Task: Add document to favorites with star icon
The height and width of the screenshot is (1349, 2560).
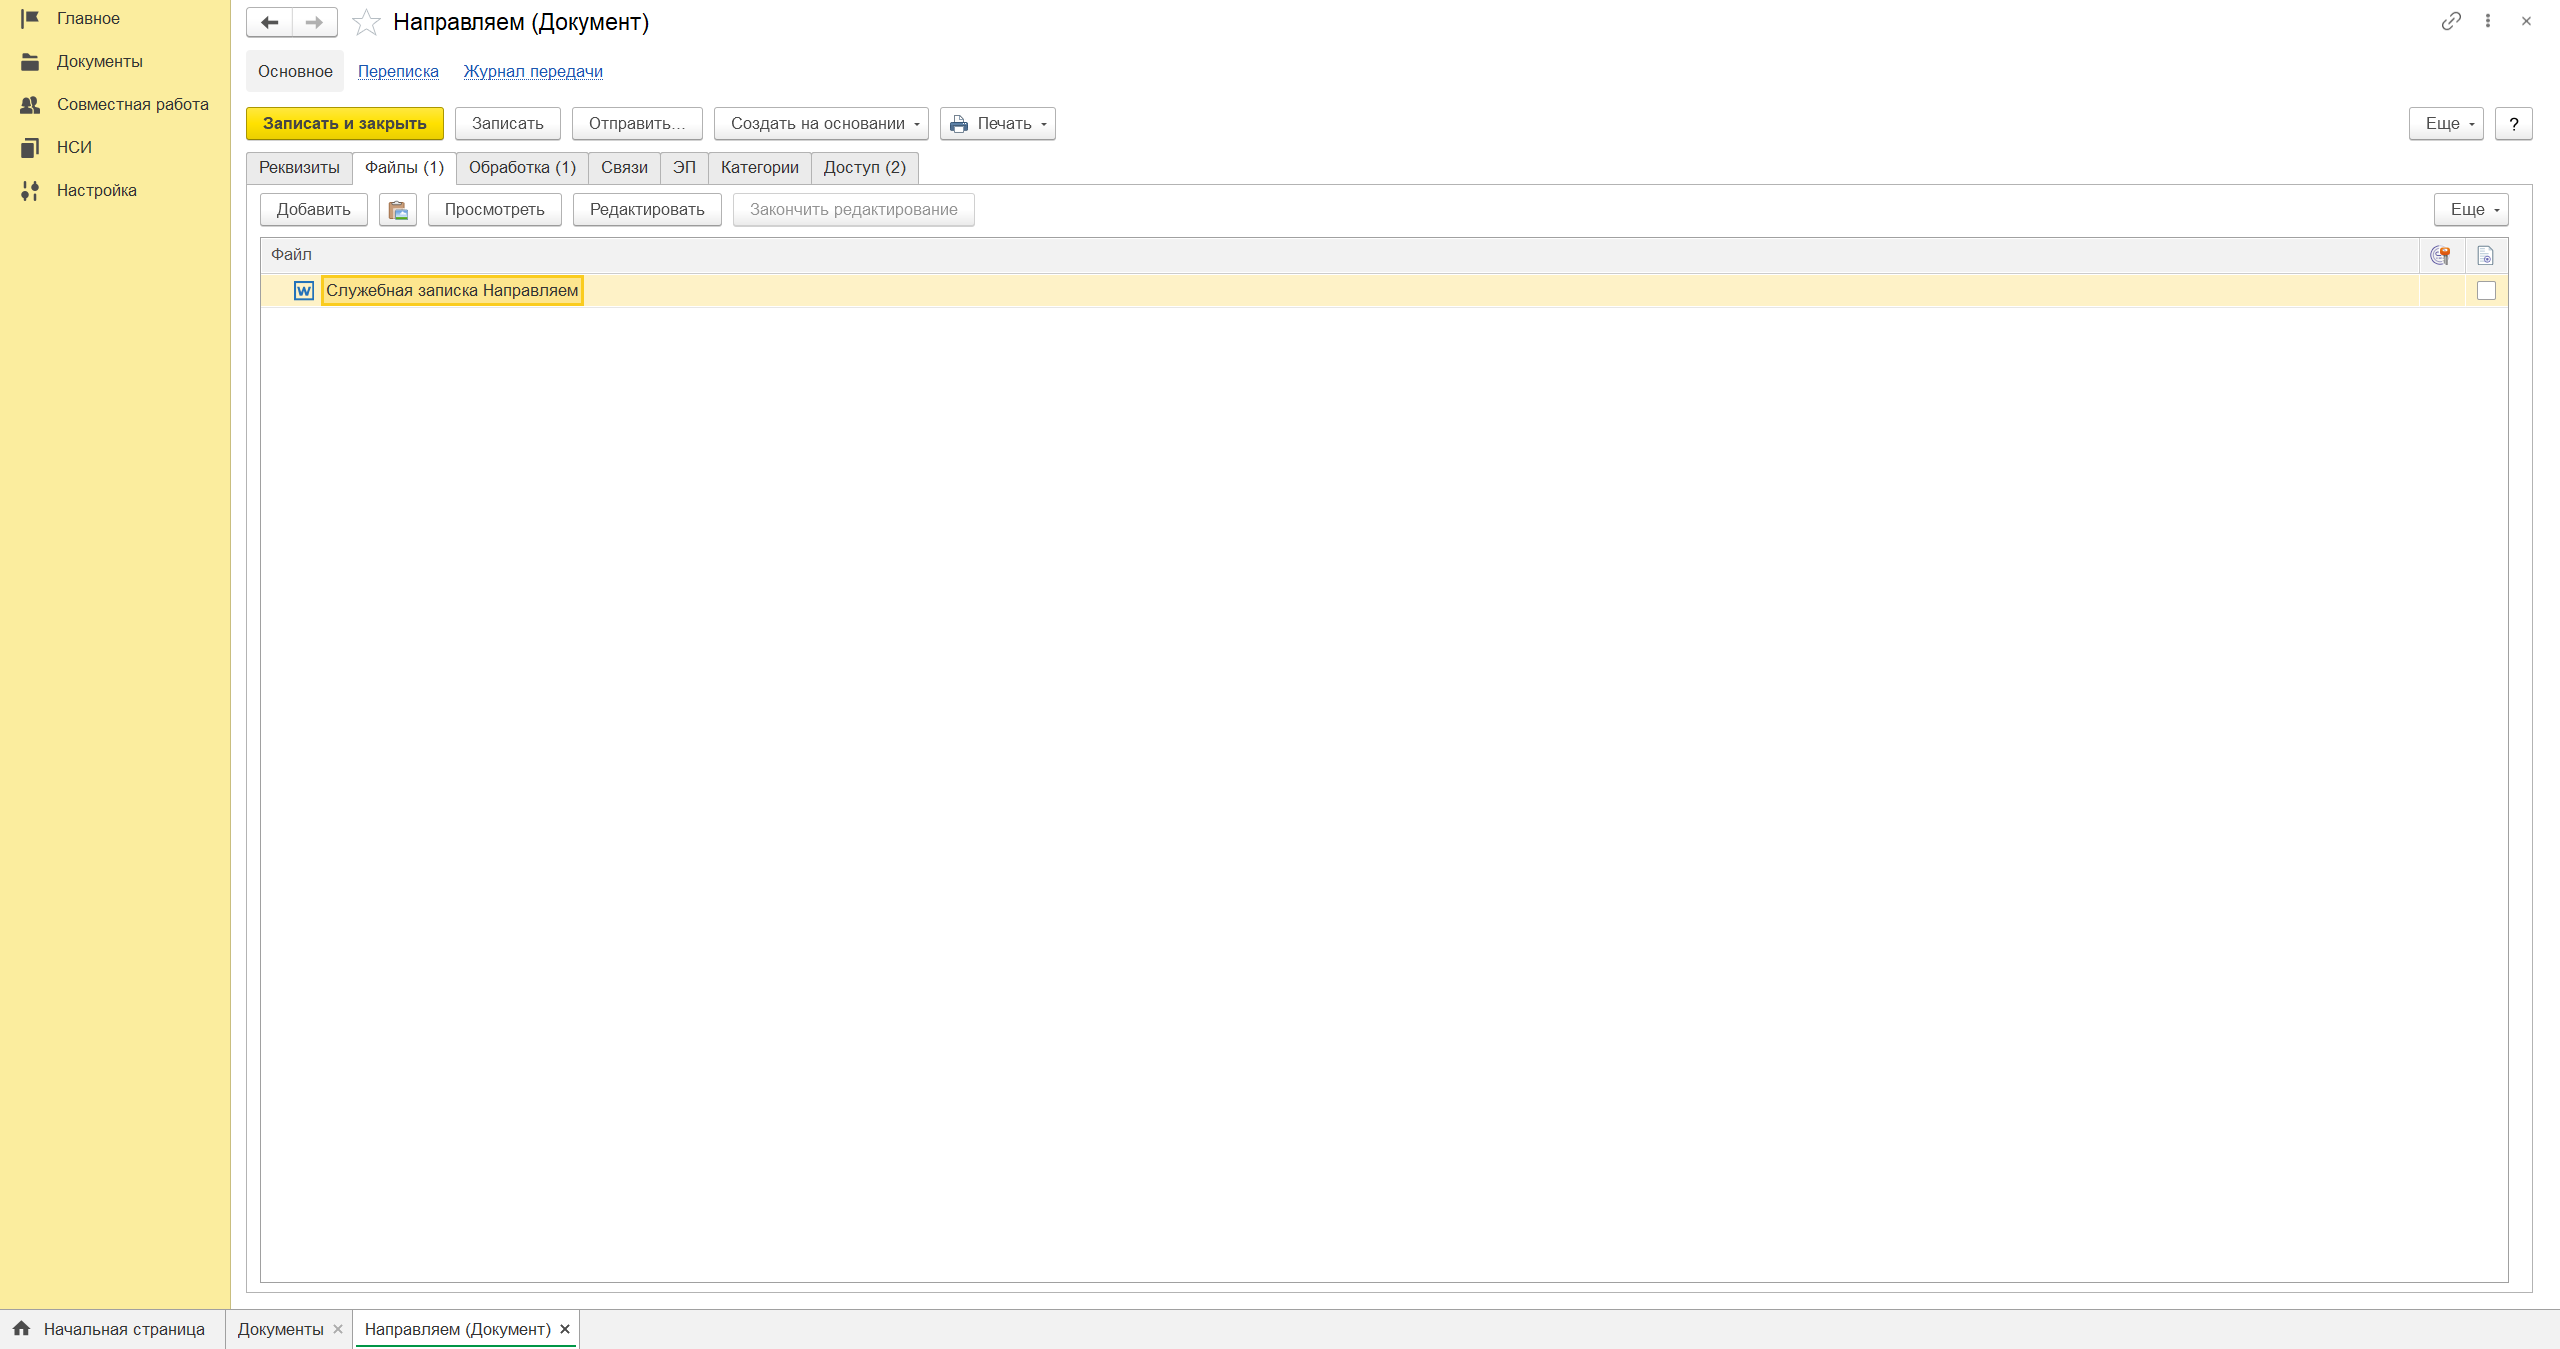Action: click(366, 22)
